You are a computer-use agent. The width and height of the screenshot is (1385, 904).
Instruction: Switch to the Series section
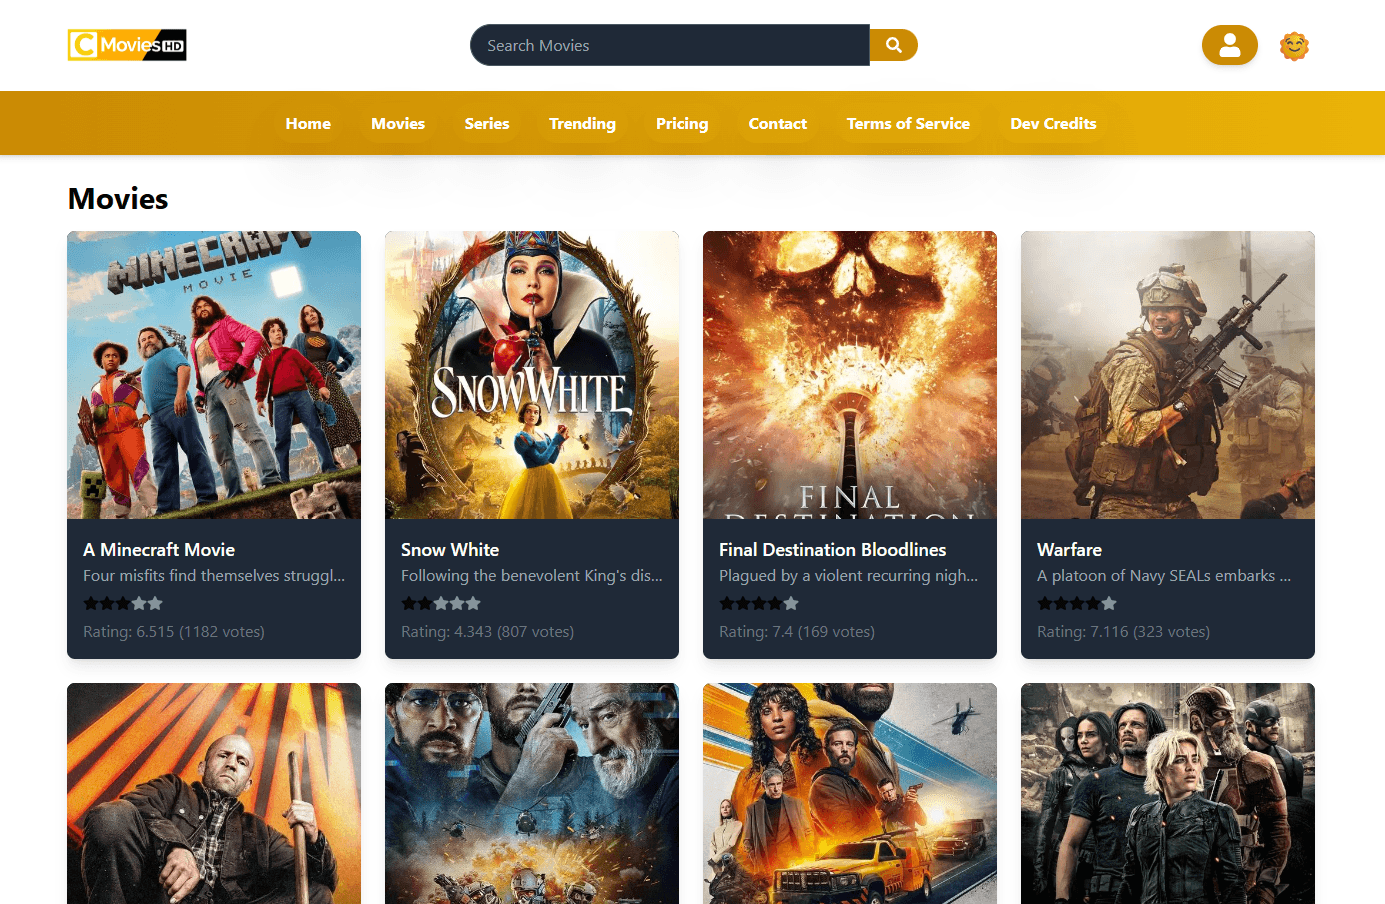point(487,123)
